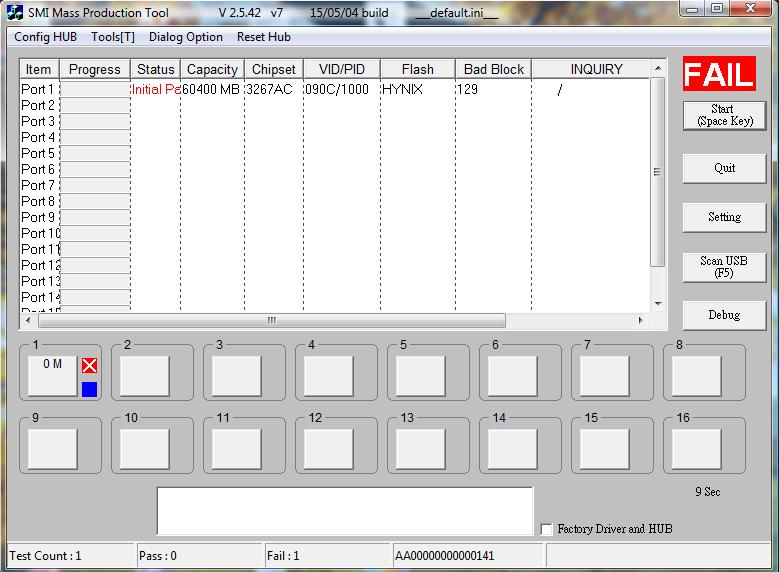Click the port slot 3 box
Screen dimensions: 779x572
236,376
